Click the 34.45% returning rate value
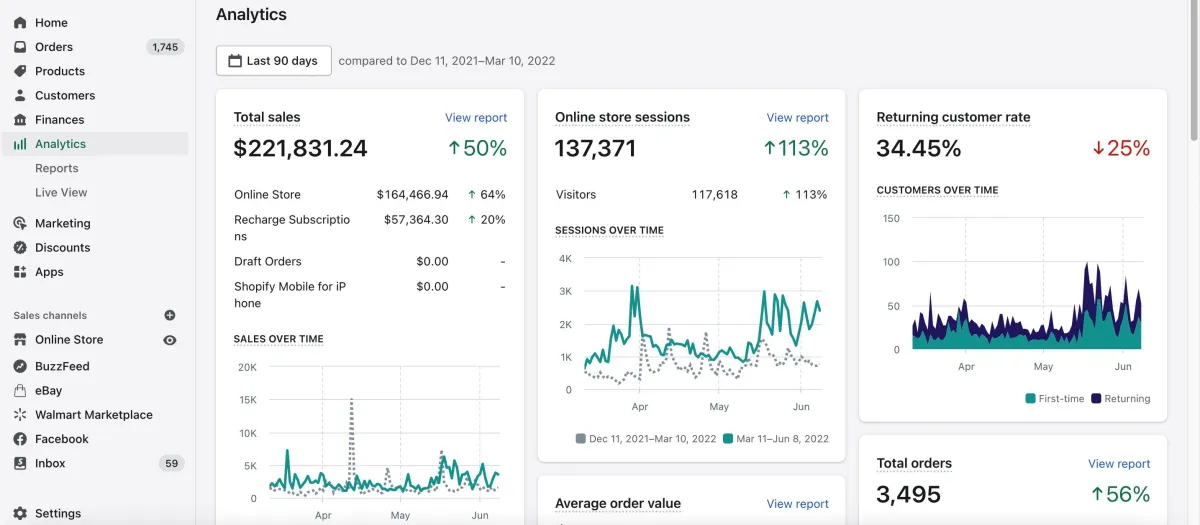Viewport: 1200px width, 525px height. [918, 149]
